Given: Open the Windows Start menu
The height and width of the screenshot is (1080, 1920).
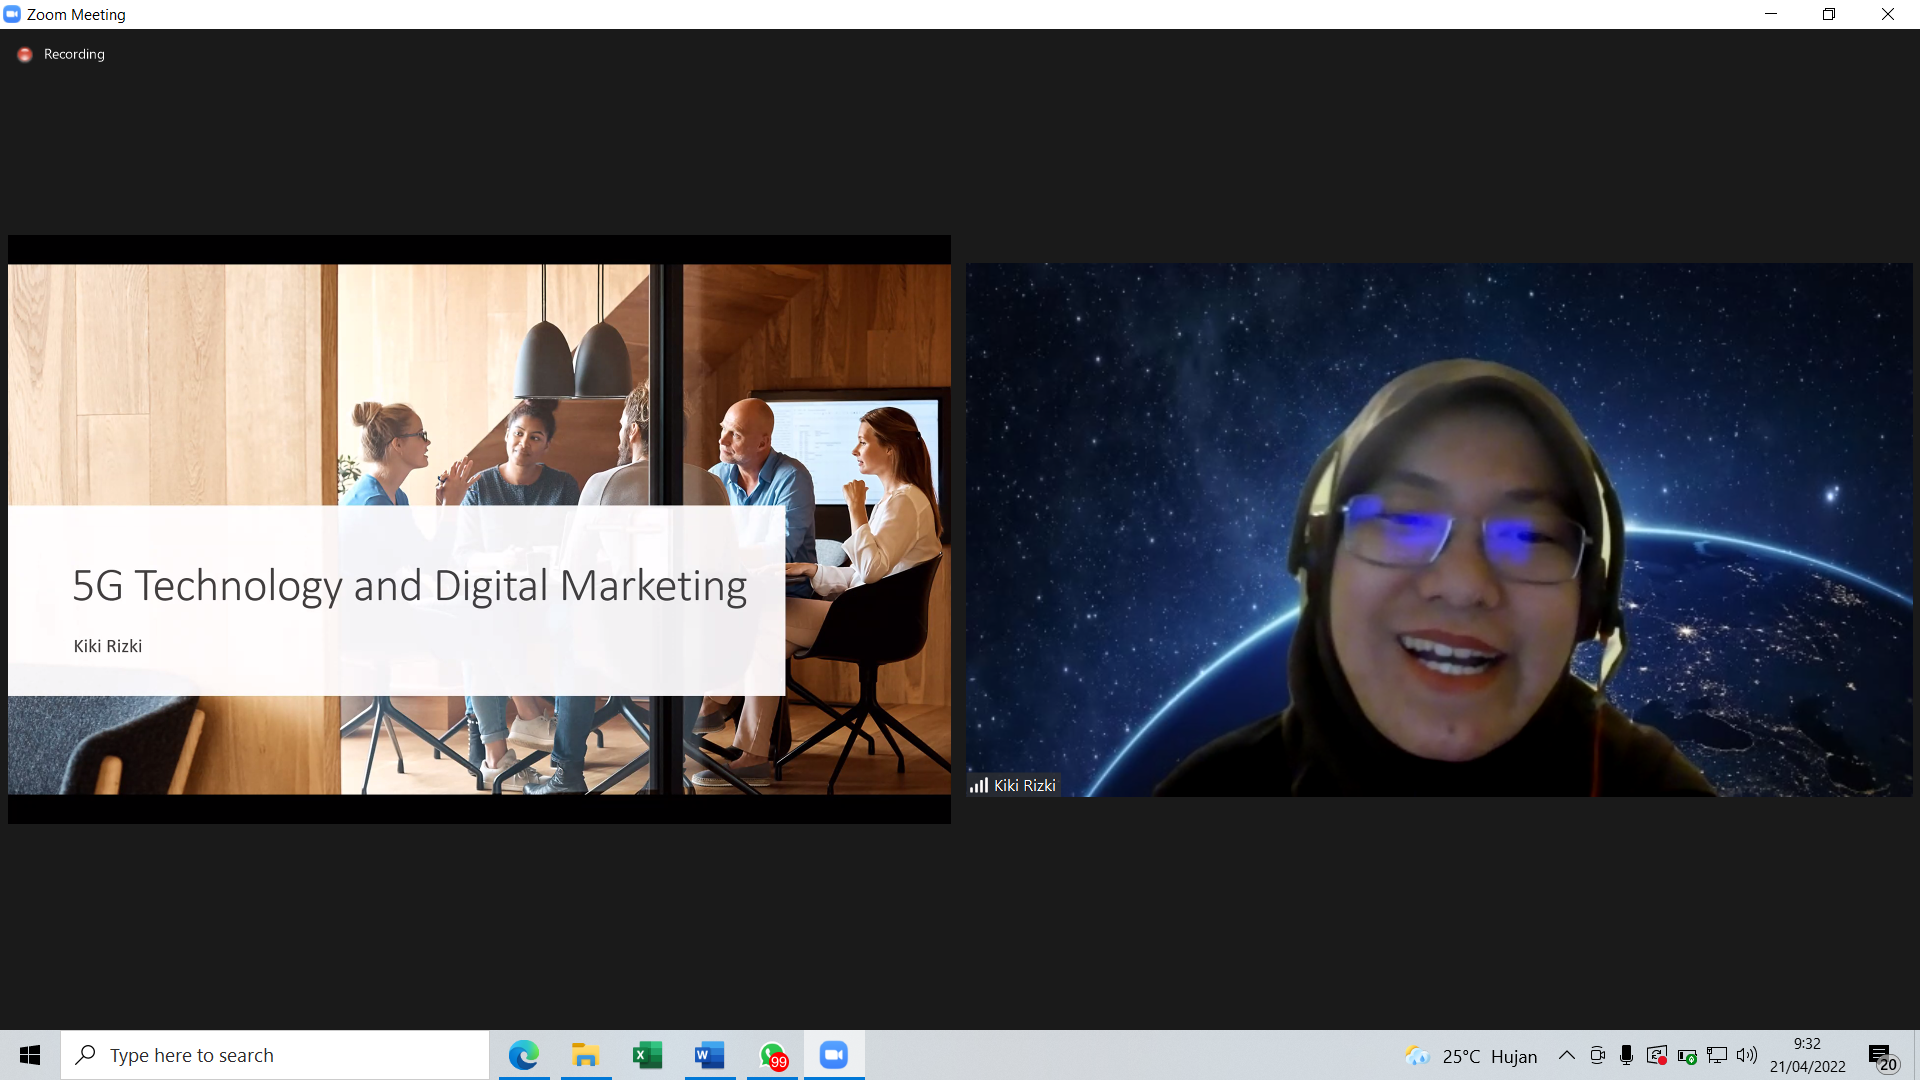Looking at the screenshot, I should [x=30, y=1055].
